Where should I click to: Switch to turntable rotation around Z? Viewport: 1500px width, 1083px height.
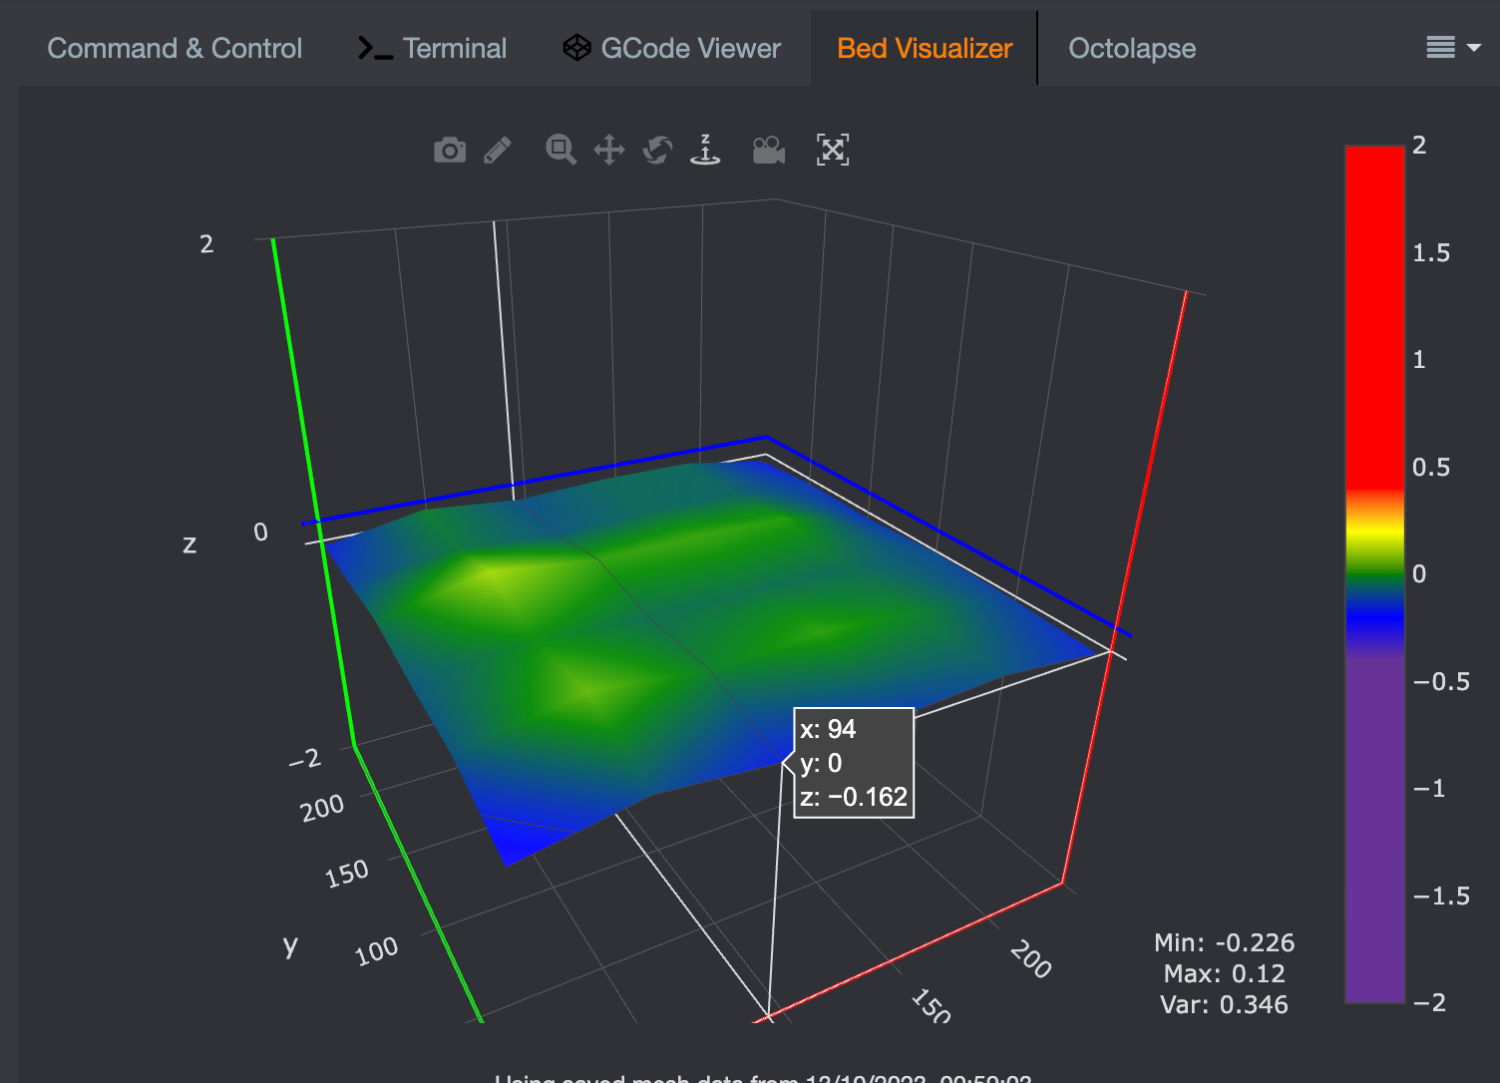[705, 150]
